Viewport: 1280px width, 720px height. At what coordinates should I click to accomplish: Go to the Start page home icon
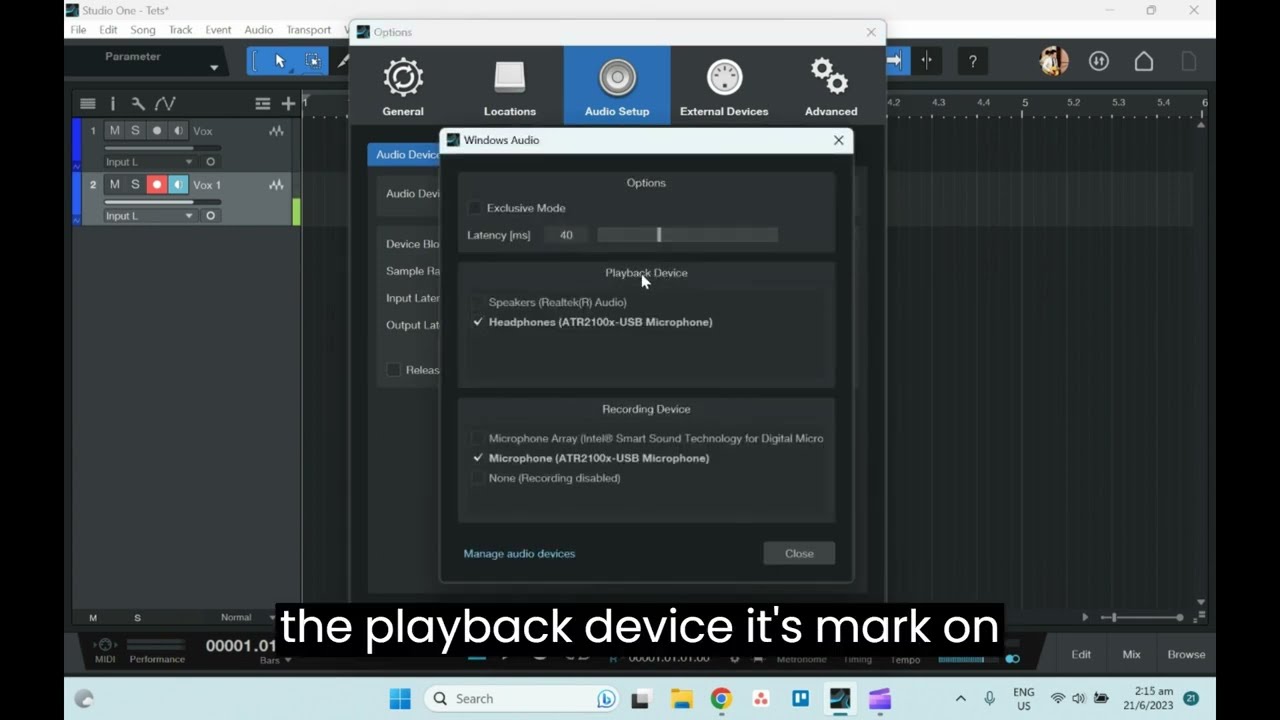click(1144, 62)
